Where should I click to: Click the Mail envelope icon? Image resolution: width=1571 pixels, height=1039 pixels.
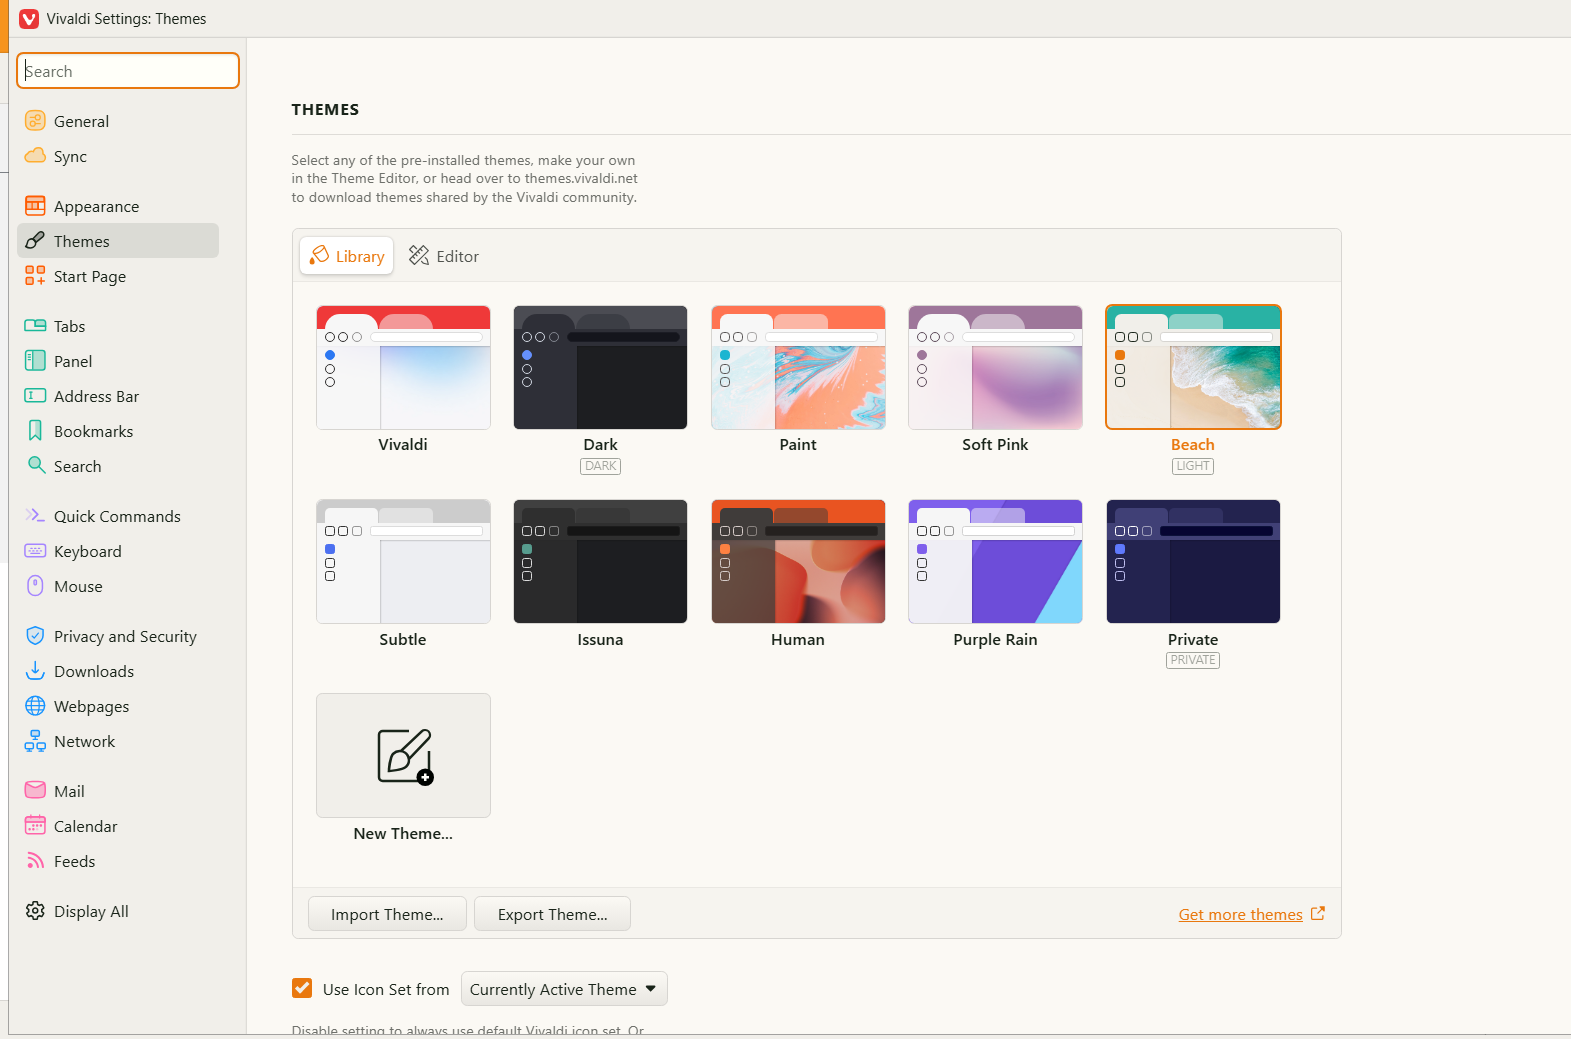pyautogui.click(x=35, y=791)
